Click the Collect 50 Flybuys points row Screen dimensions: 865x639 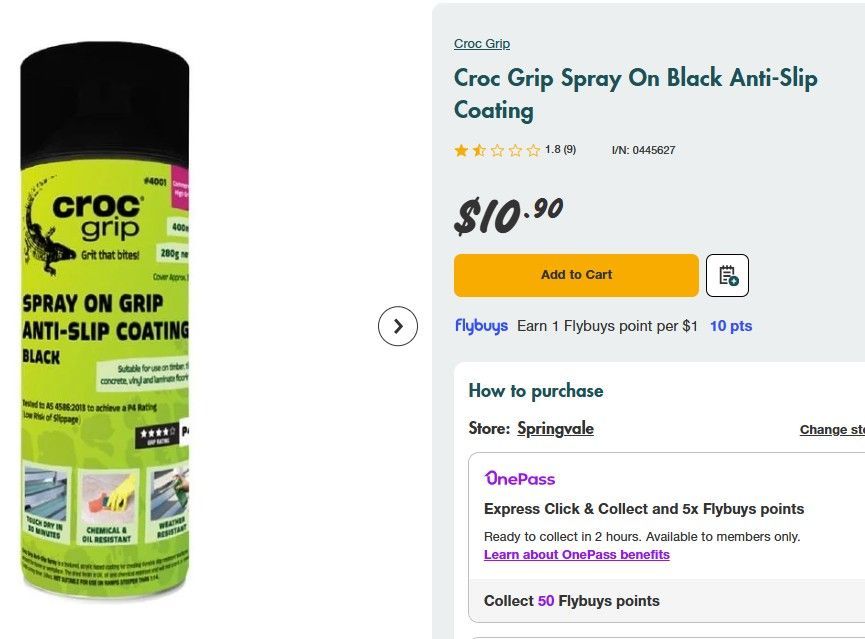[666, 601]
